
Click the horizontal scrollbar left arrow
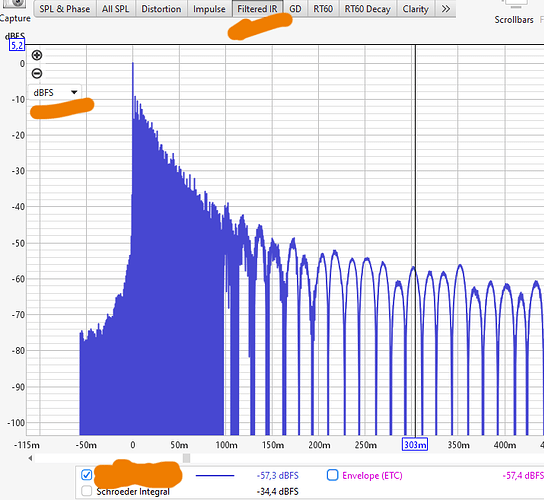(x=31, y=458)
